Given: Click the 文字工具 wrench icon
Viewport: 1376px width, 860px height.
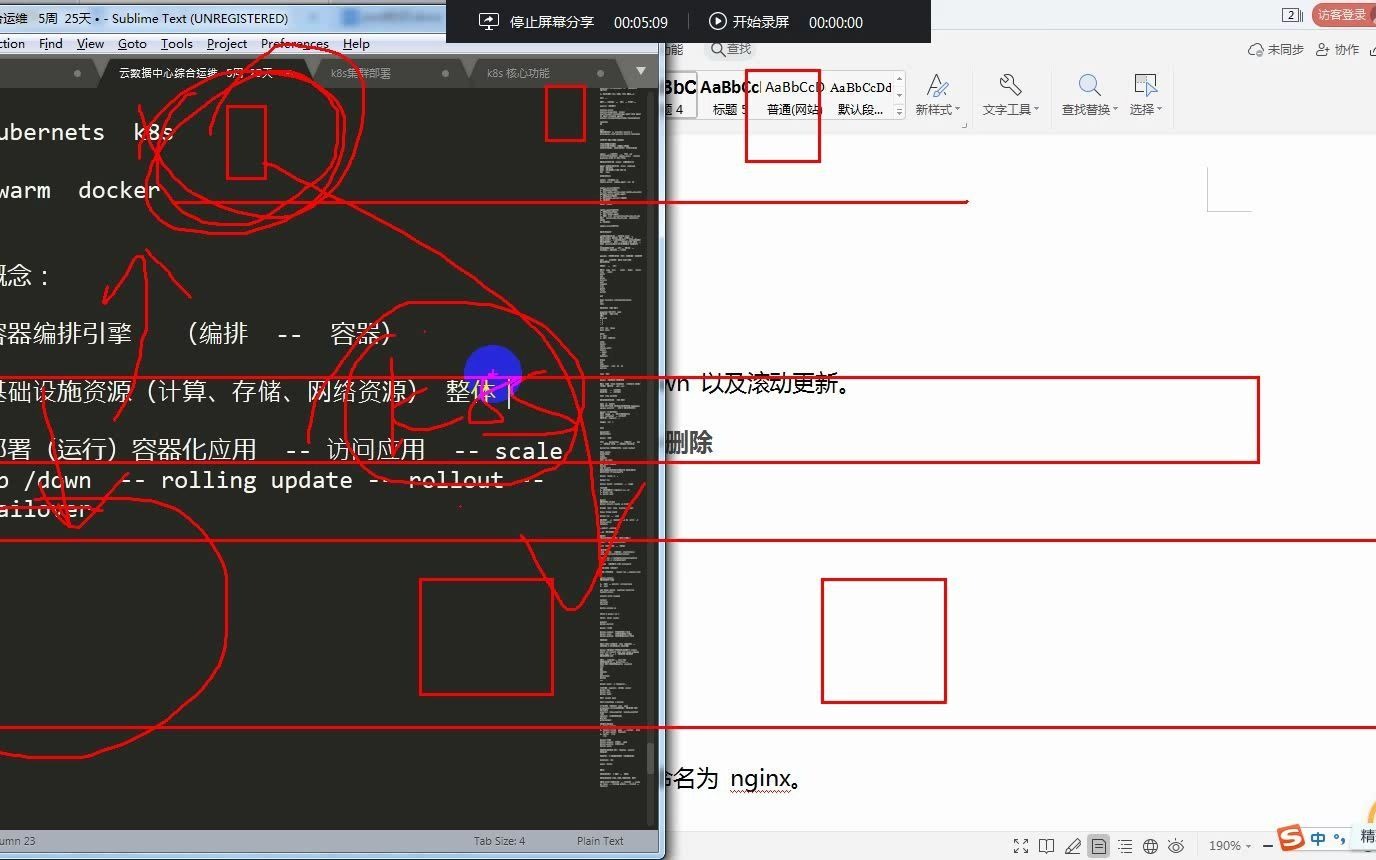Looking at the screenshot, I should tap(1010, 86).
